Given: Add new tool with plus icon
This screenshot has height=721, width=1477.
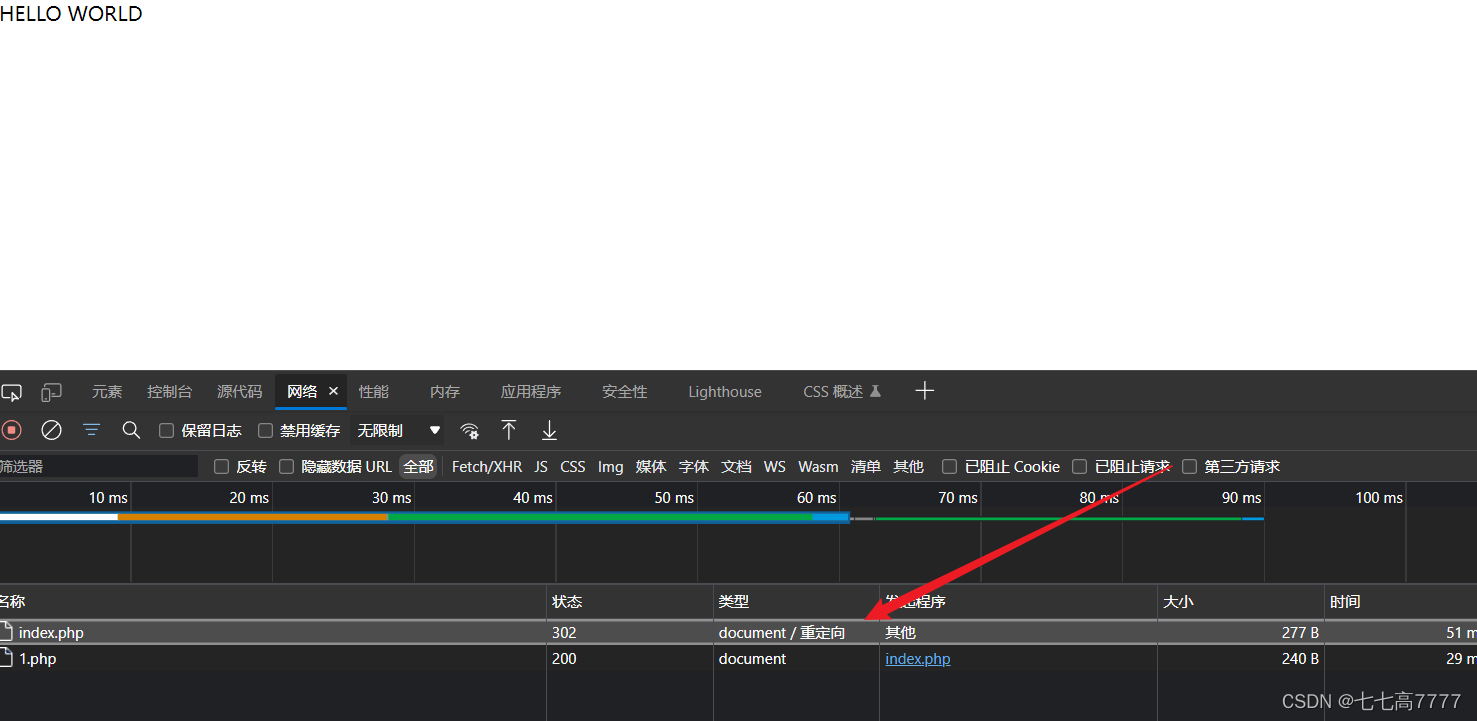Looking at the screenshot, I should (924, 391).
